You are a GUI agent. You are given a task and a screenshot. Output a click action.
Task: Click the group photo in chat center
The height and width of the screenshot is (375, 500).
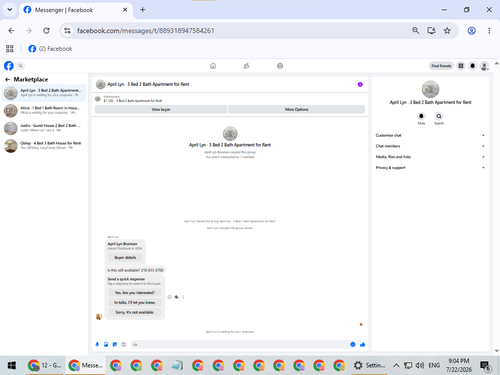(230, 134)
